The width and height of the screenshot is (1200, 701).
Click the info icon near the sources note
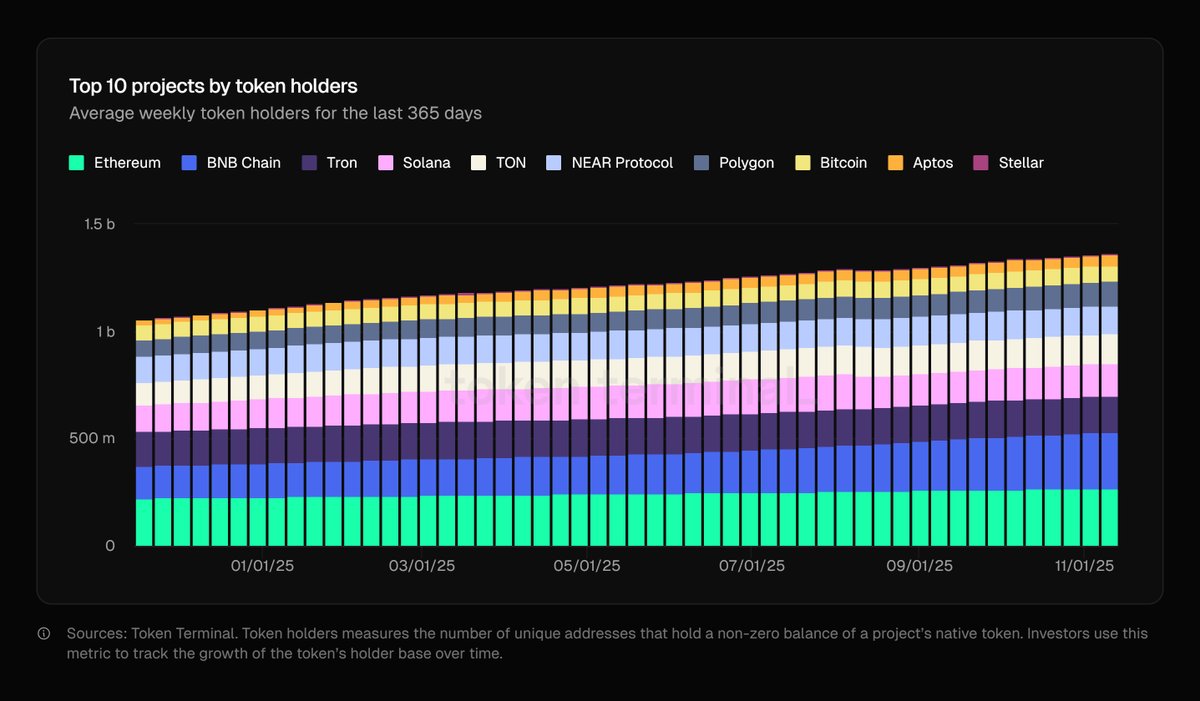pyautogui.click(x=44, y=633)
